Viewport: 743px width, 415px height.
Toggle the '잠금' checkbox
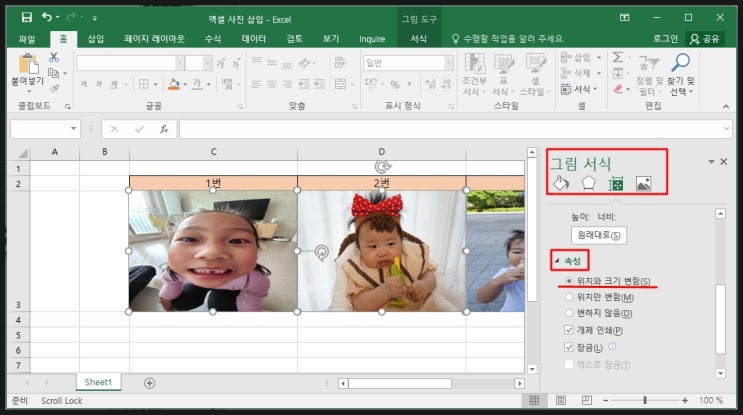coord(569,347)
